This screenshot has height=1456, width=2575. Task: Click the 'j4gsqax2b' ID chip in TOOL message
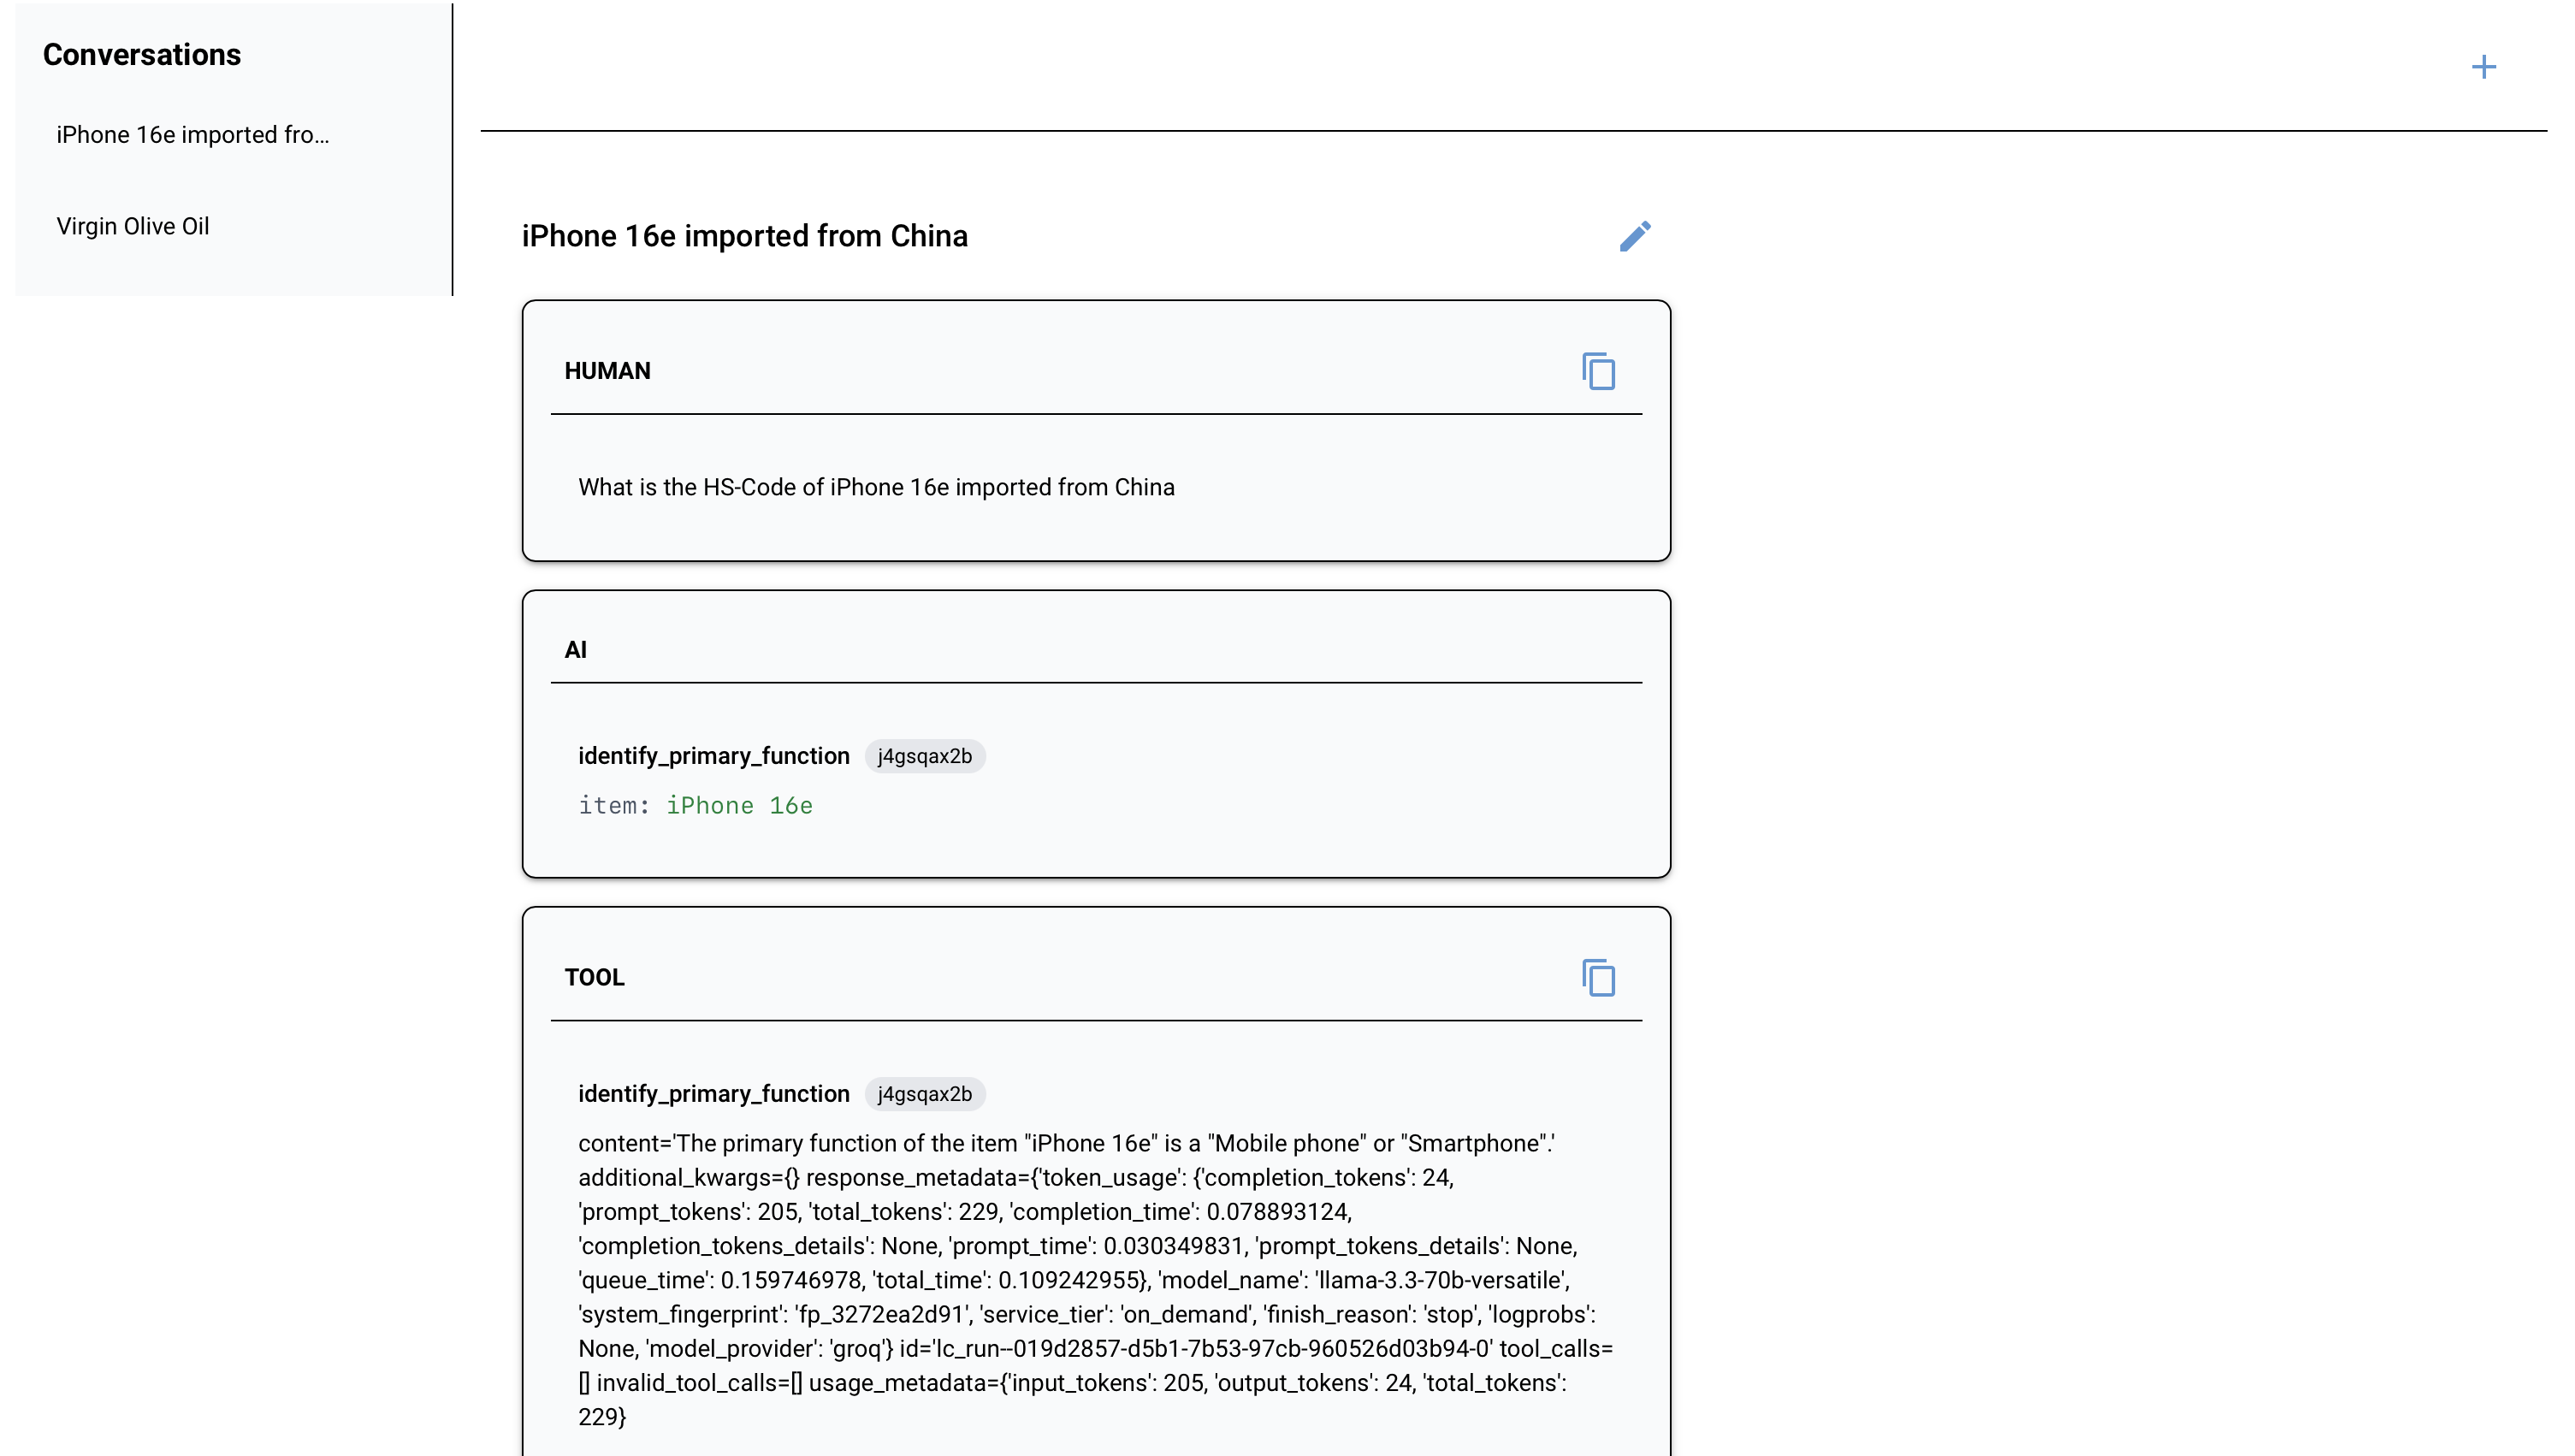point(924,1094)
